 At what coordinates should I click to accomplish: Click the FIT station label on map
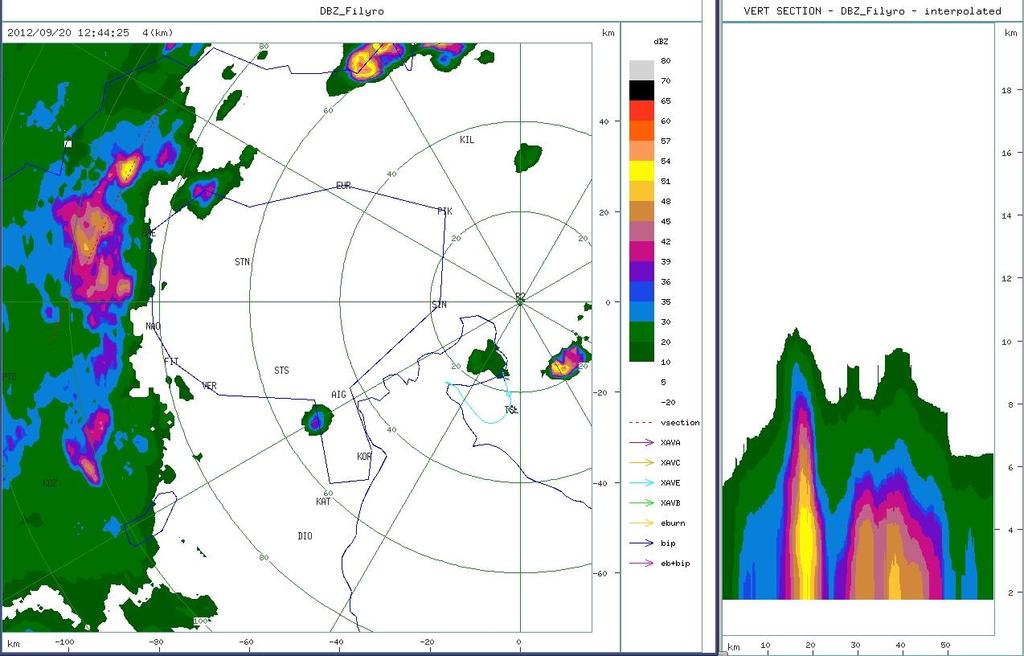(171, 361)
